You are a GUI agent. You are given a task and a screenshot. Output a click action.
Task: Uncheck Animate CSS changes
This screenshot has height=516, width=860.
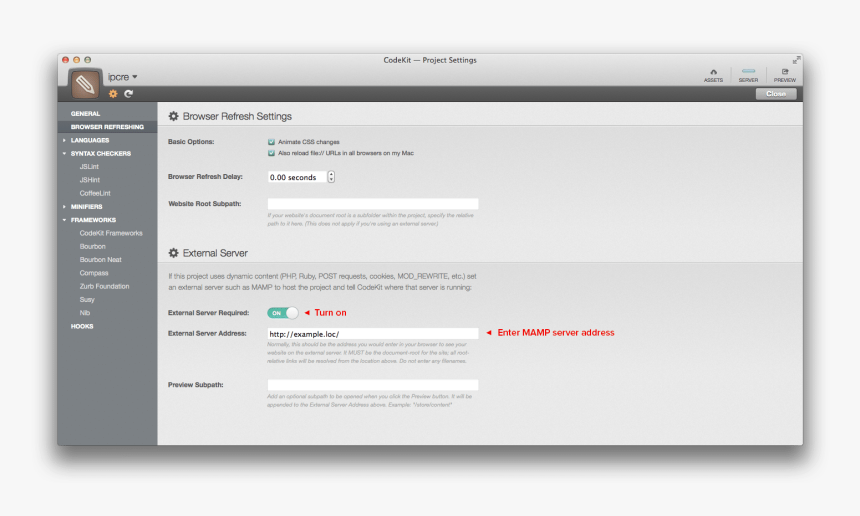pos(271,142)
